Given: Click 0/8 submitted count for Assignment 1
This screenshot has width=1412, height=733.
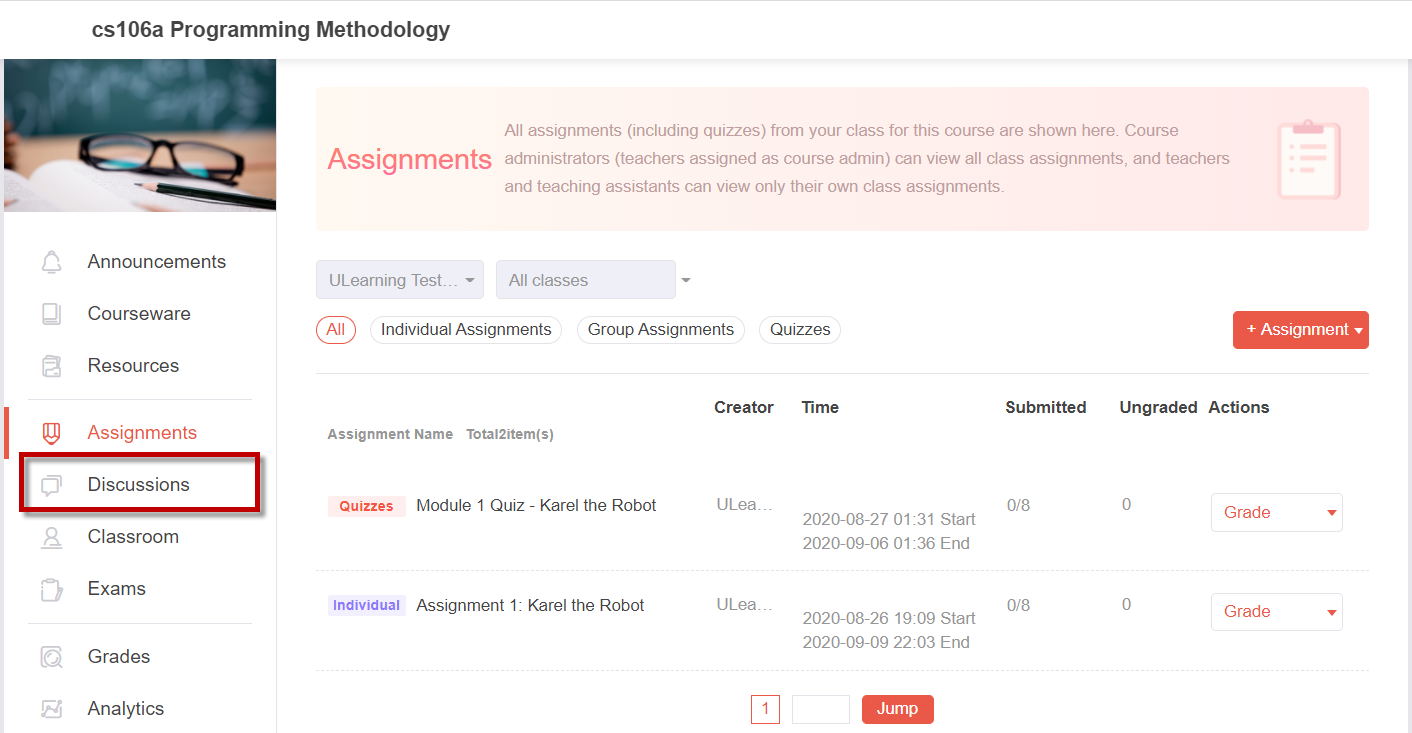Looking at the screenshot, I should [1018, 606].
